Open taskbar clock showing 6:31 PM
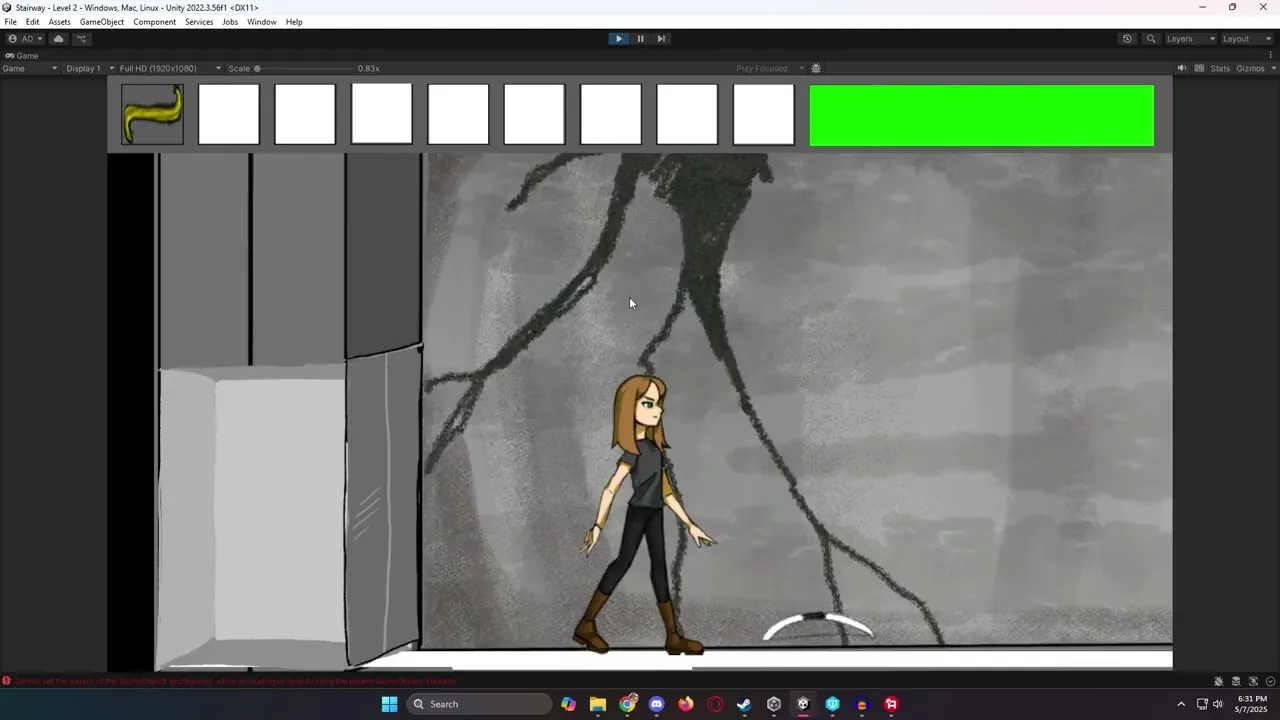 (1252, 704)
